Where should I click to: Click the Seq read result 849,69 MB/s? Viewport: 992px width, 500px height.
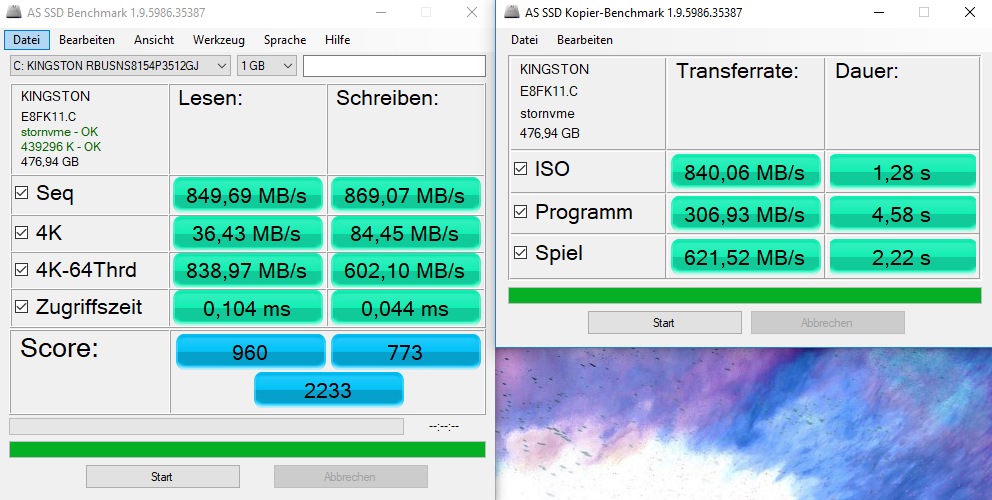(x=247, y=195)
